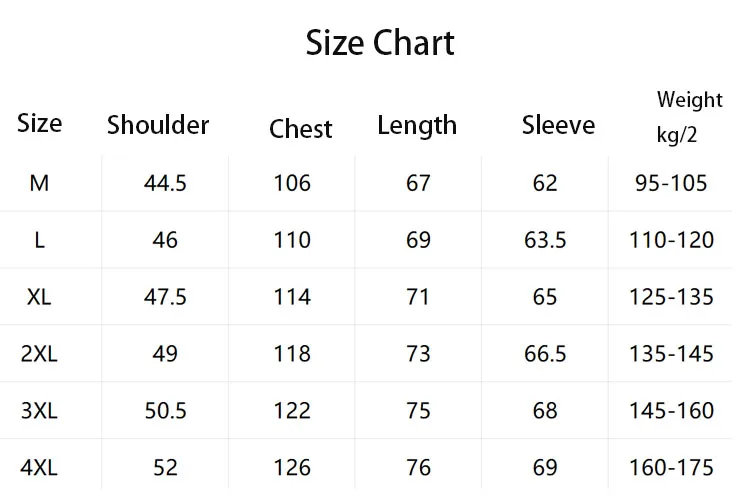
Task: Click the Sleeve column header
Action: pos(558,125)
